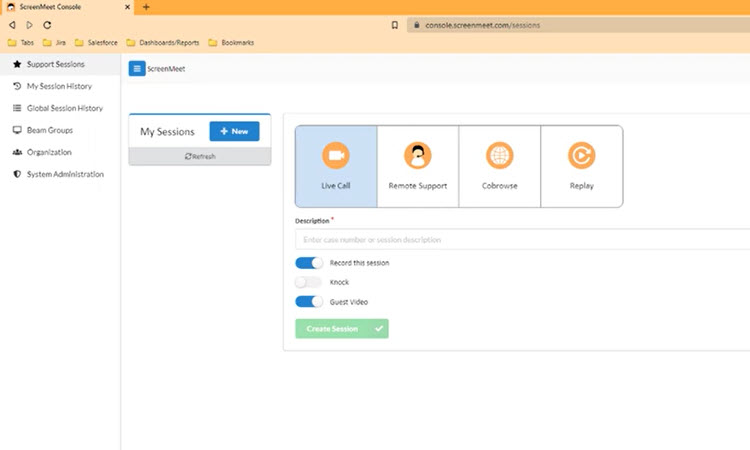Open the Dashboards/Reports bookmark folder

(x=163, y=43)
